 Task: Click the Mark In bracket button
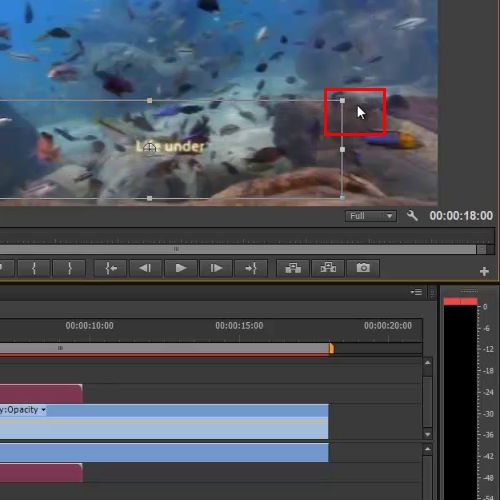tap(34, 268)
